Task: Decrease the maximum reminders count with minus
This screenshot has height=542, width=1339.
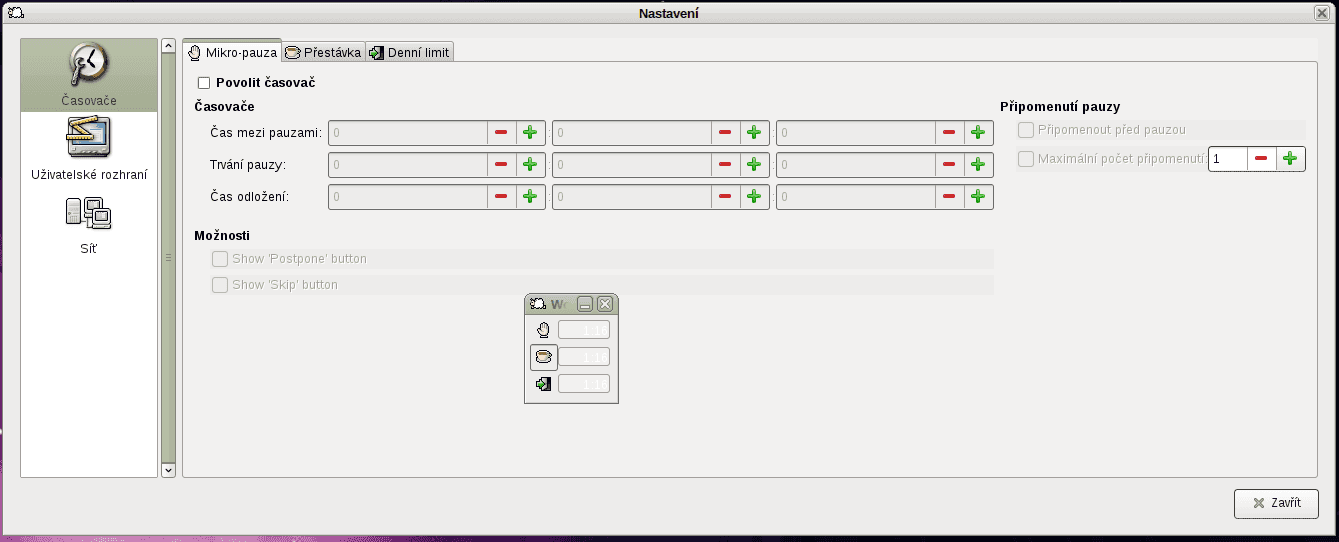Action: click(x=1261, y=158)
